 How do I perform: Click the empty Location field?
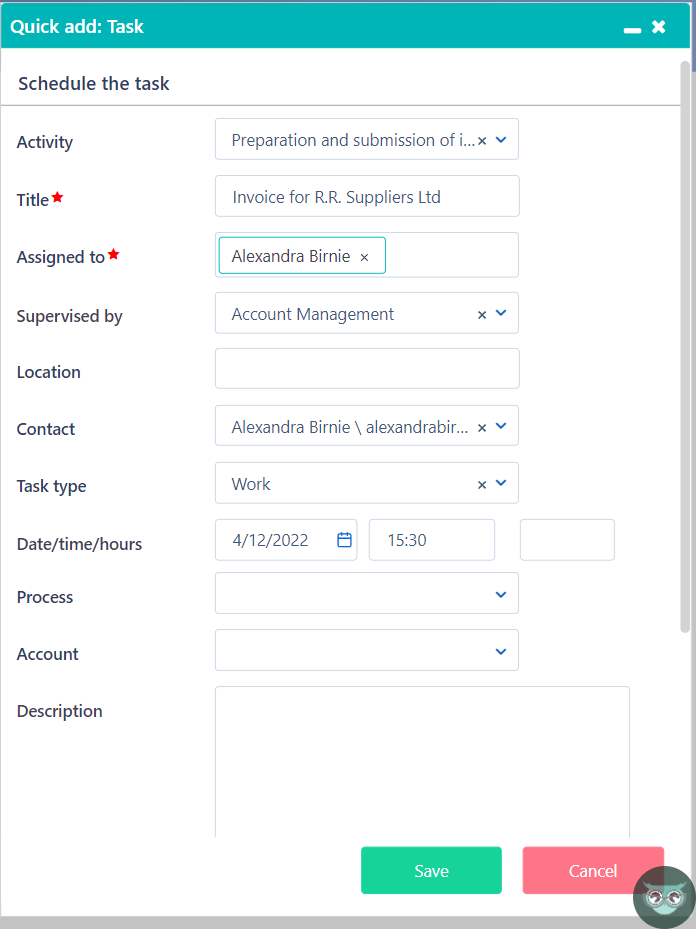coord(366,369)
